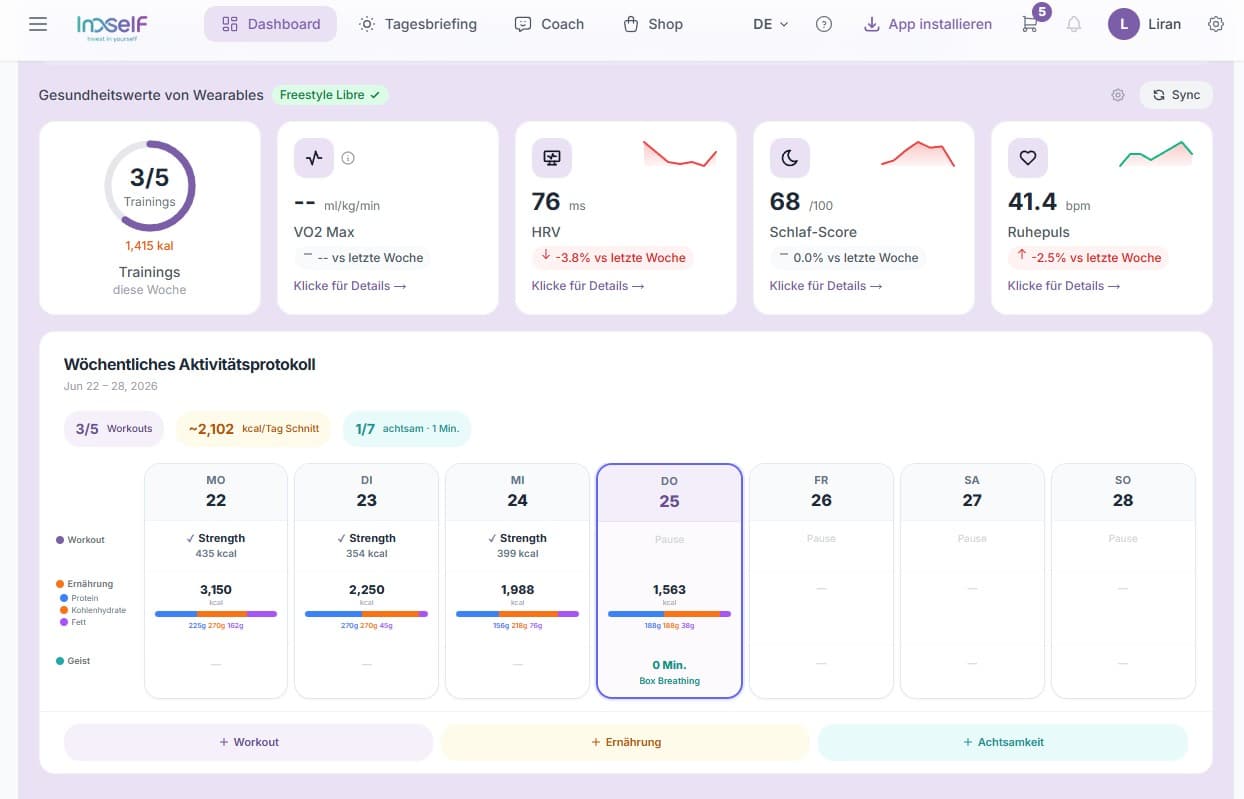Select Friday 26 day card
Screen dimensions: 1244x799
tap(821, 581)
